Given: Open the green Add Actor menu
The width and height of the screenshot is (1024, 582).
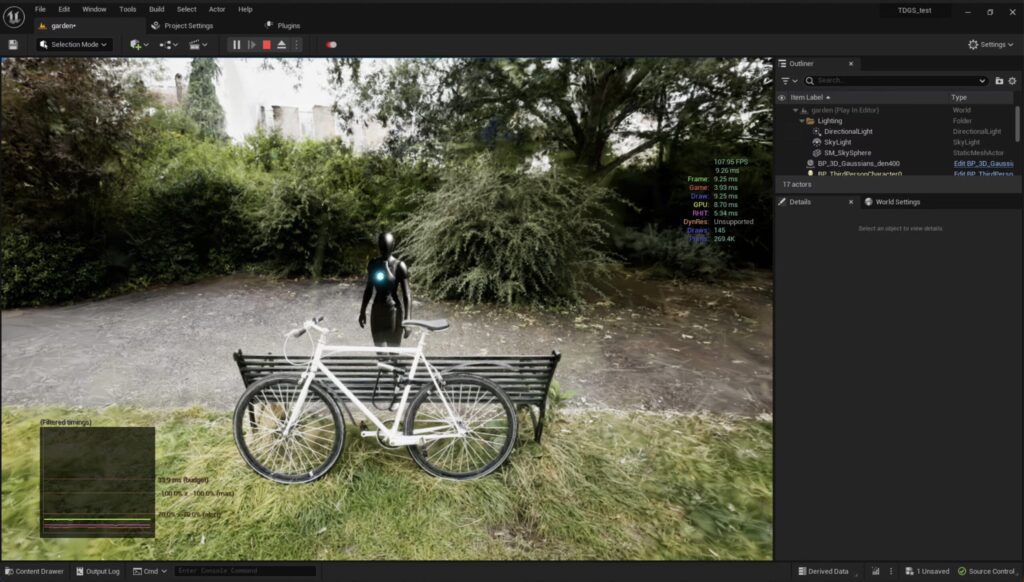Looking at the screenshot, I should point(135,44).
